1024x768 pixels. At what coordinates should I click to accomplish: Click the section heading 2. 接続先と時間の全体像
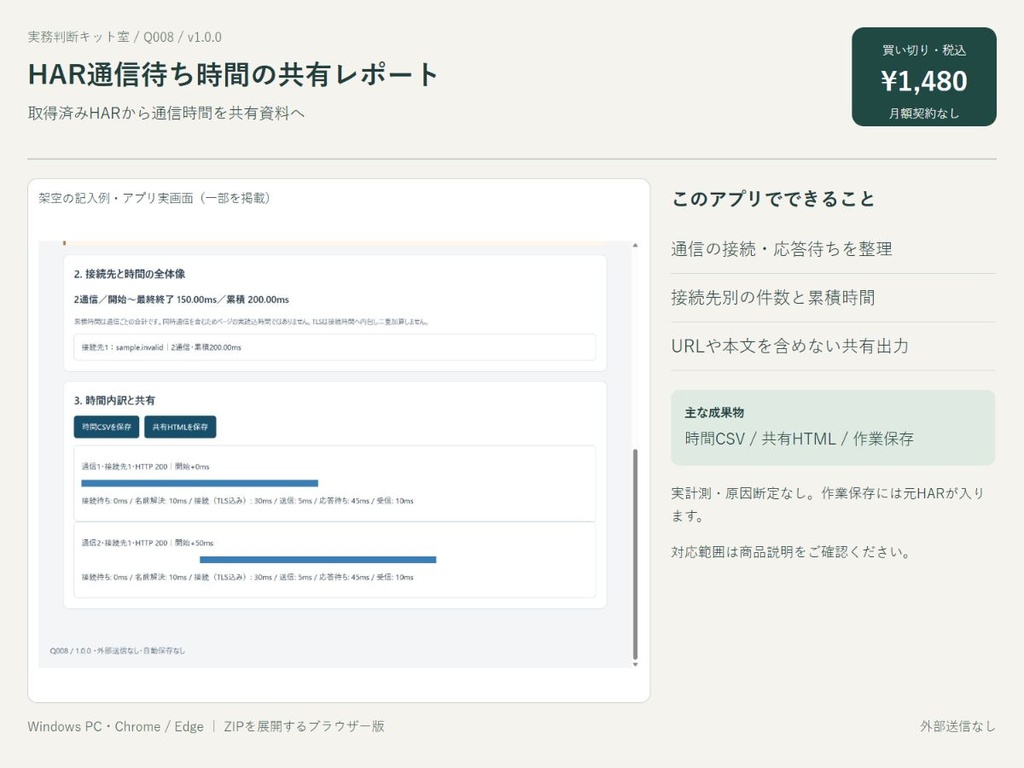tap(129, 274)
